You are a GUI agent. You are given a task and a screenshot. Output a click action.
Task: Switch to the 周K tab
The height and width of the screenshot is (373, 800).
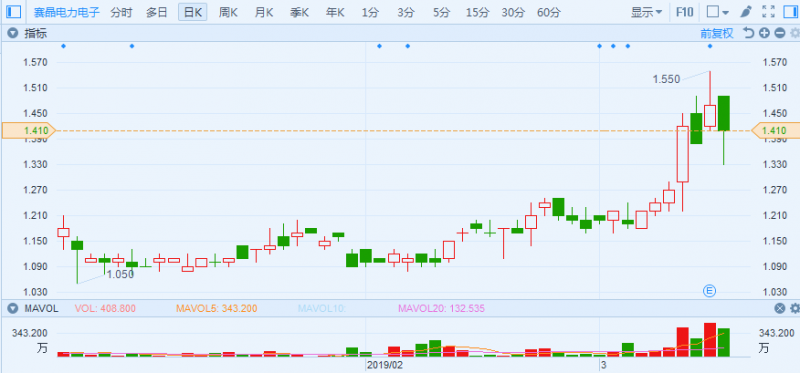point(228,12)
